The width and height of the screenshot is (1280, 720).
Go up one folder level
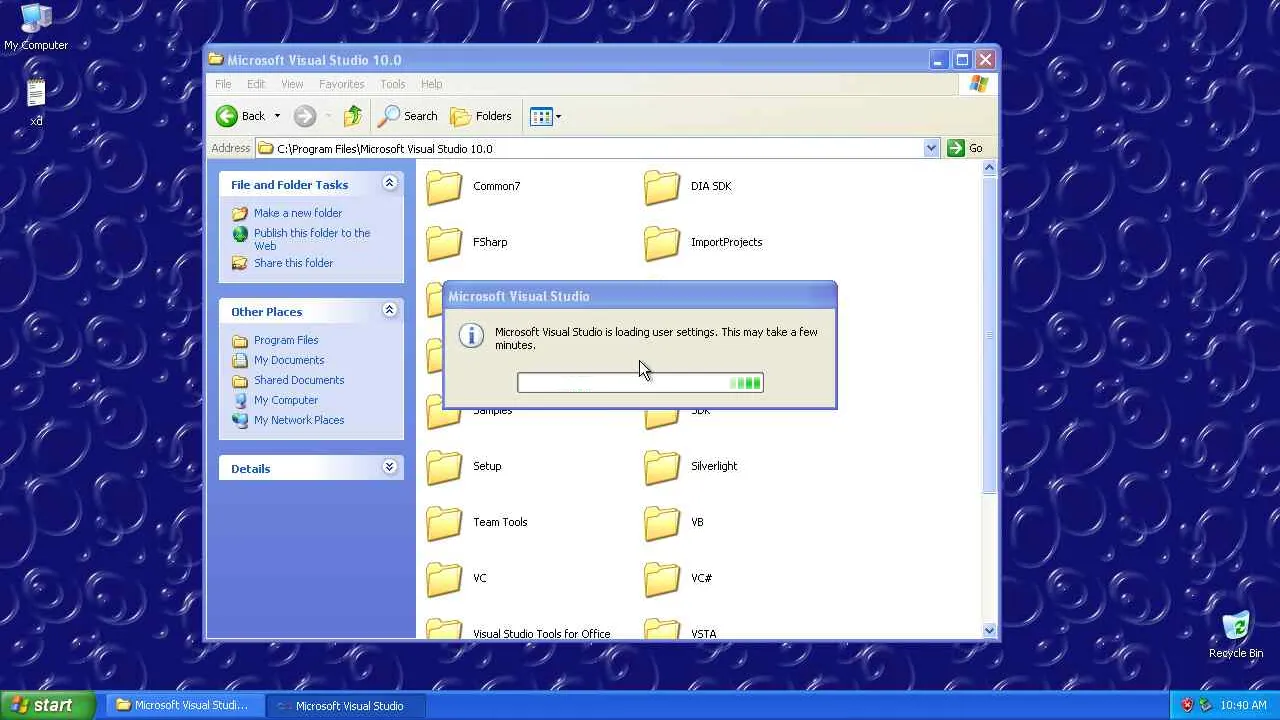(x=352, y=116)
